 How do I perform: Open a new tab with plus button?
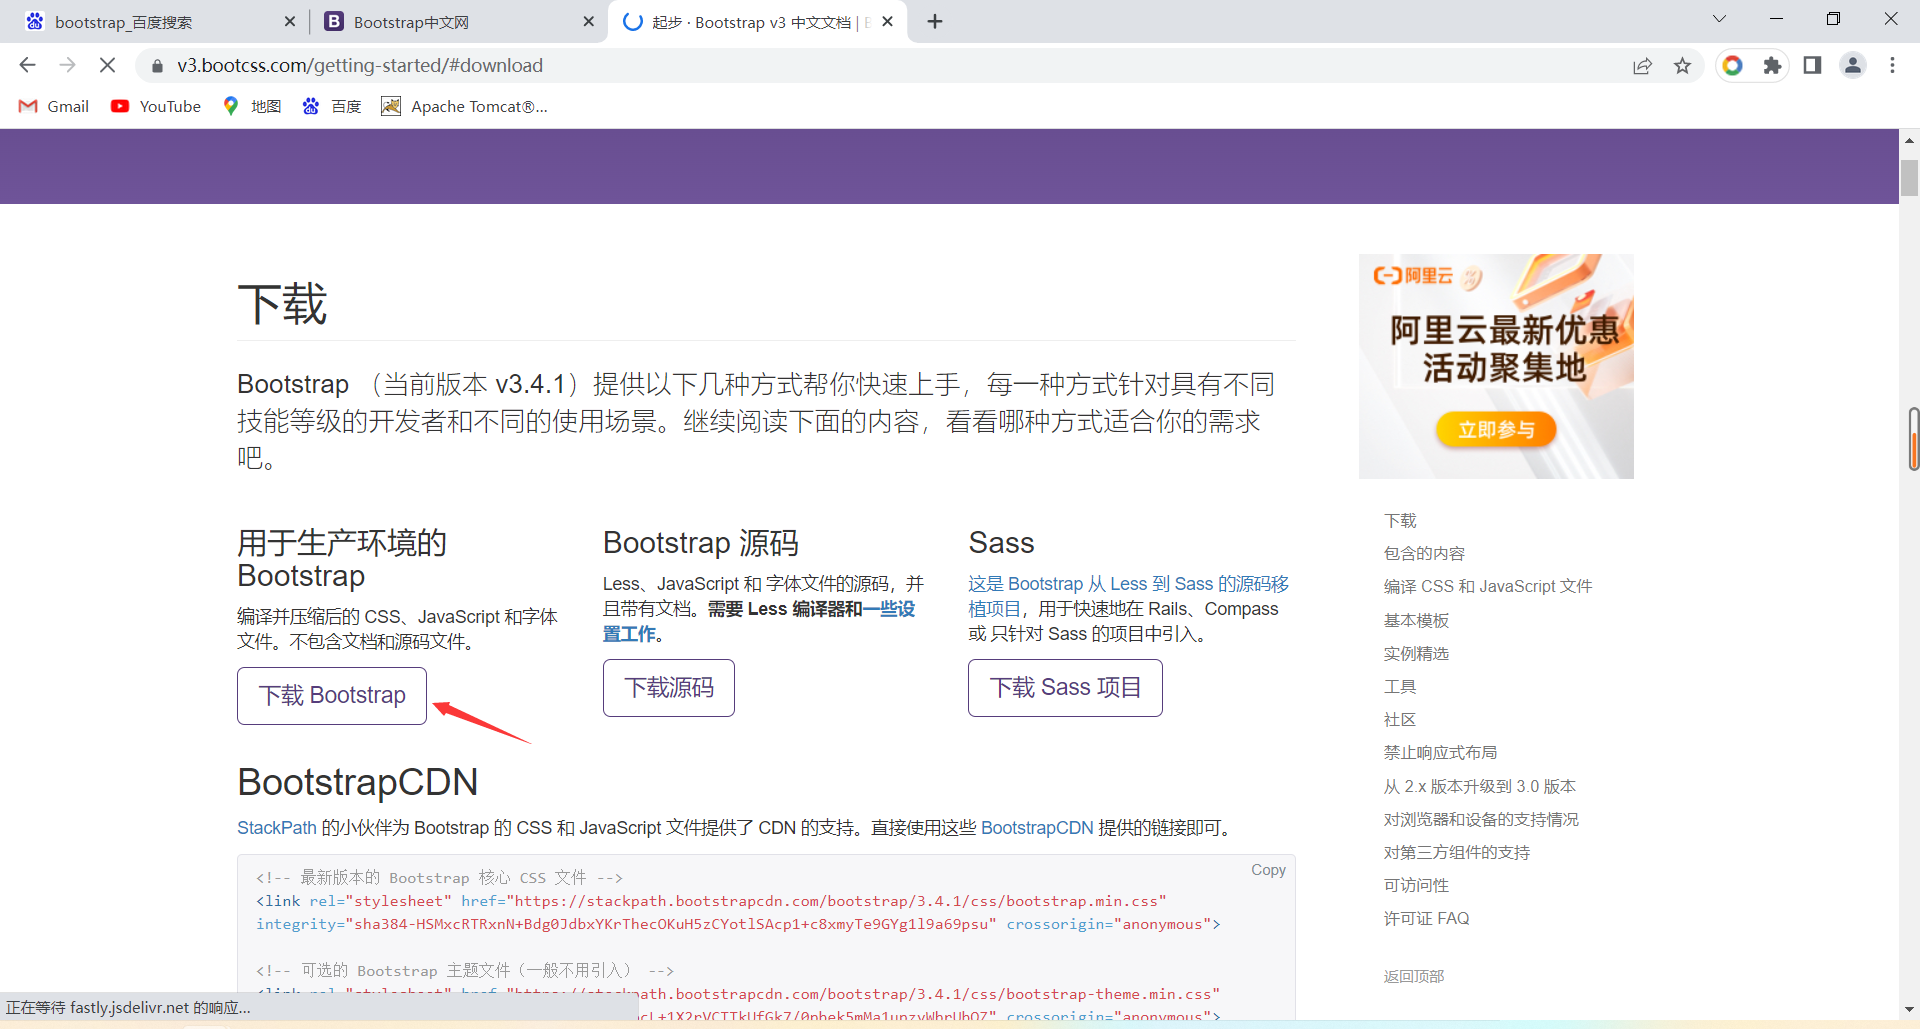935,22
